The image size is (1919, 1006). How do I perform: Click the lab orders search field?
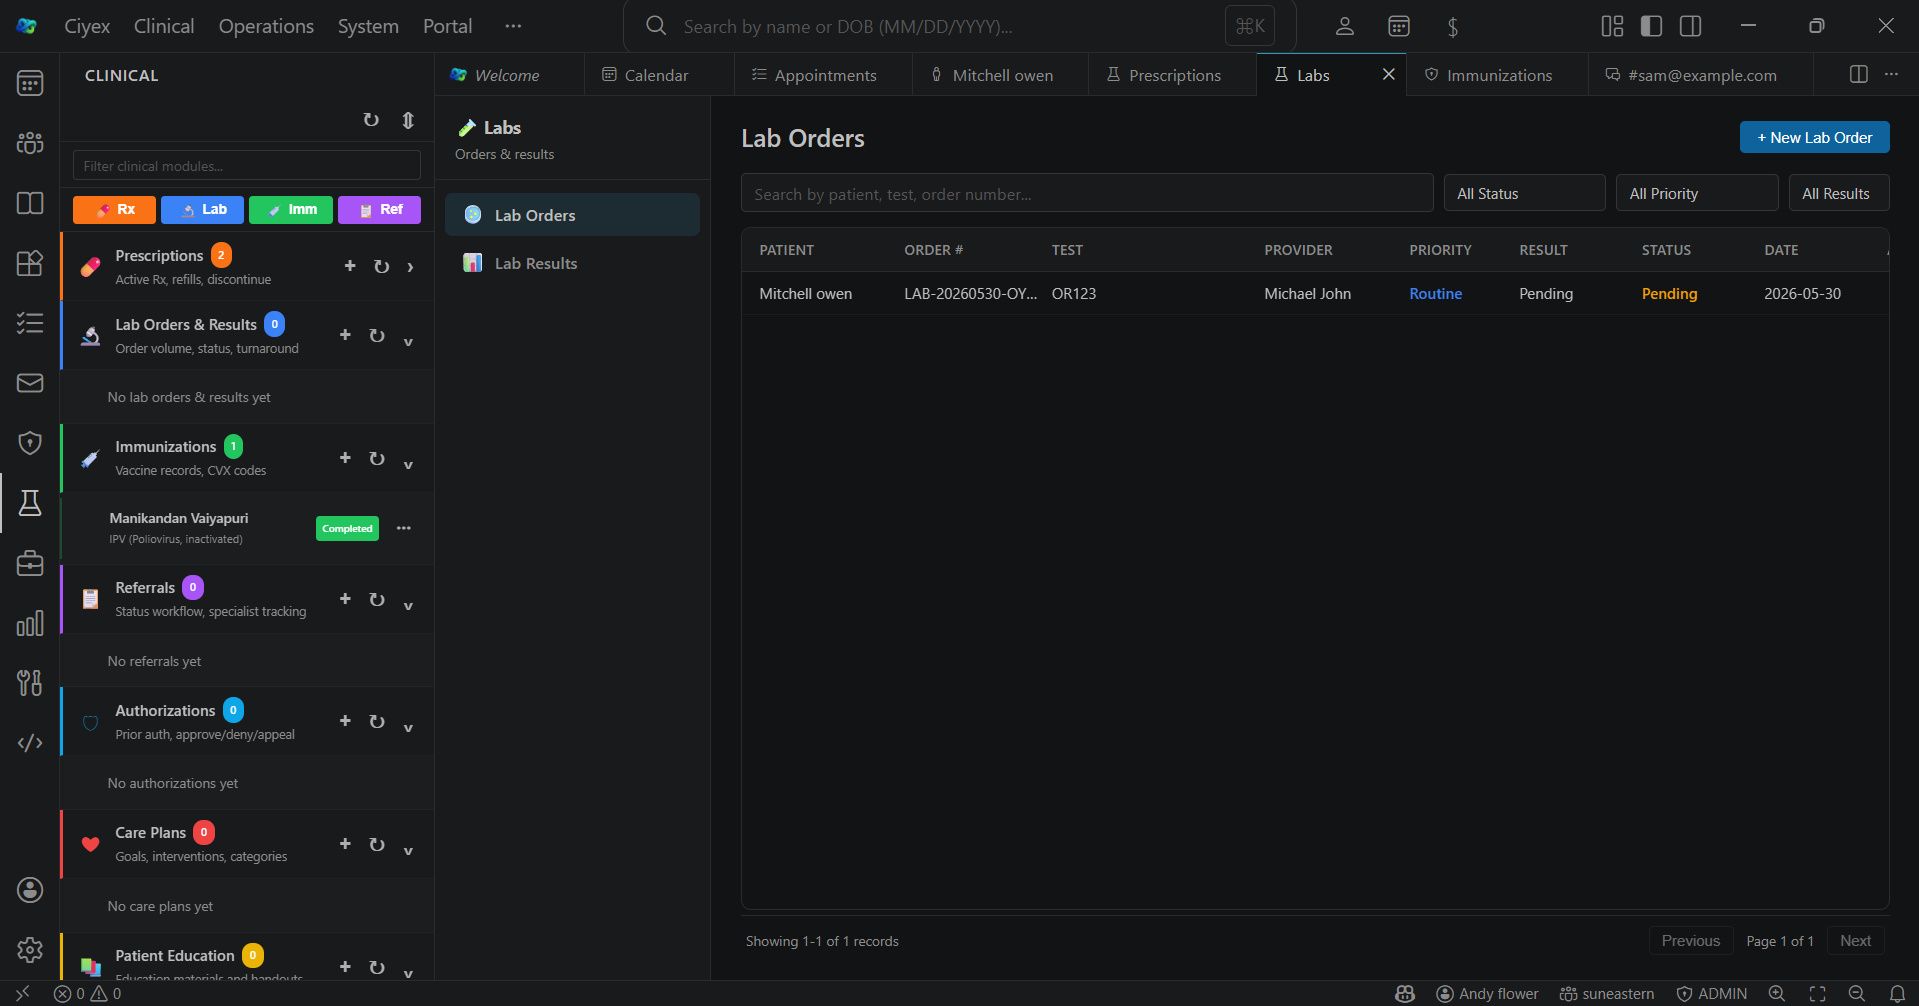click(1087, 193)
